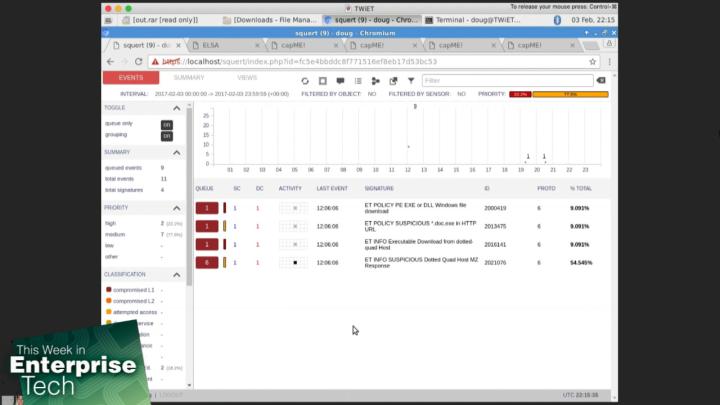720x405 pixels.
Task: Click the Filter text input box
Action: point(505,81)
